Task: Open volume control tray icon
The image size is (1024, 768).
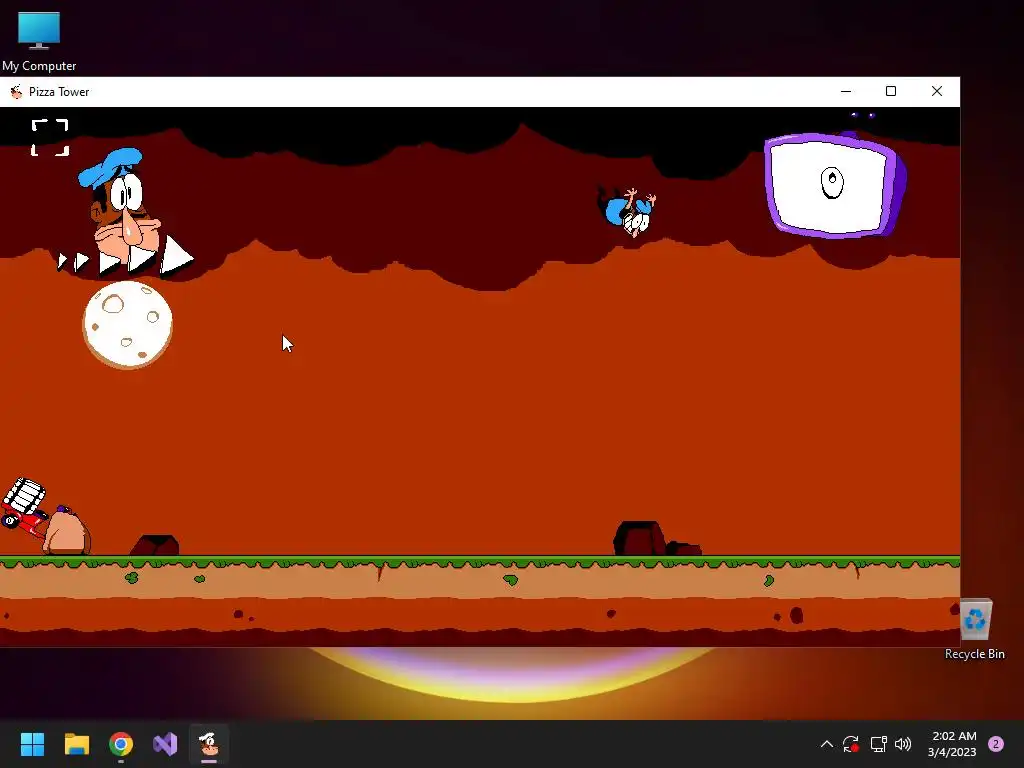Action: (x=903, y=744)
